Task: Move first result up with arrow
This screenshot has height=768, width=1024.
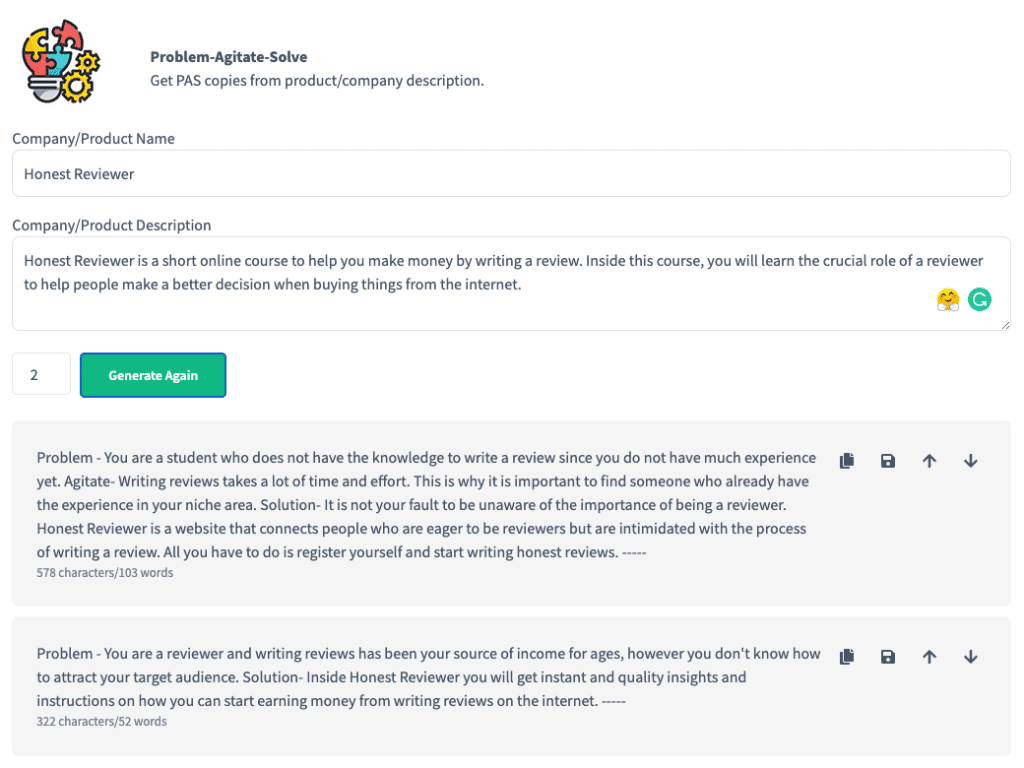Action: click(x=929, y=461)
